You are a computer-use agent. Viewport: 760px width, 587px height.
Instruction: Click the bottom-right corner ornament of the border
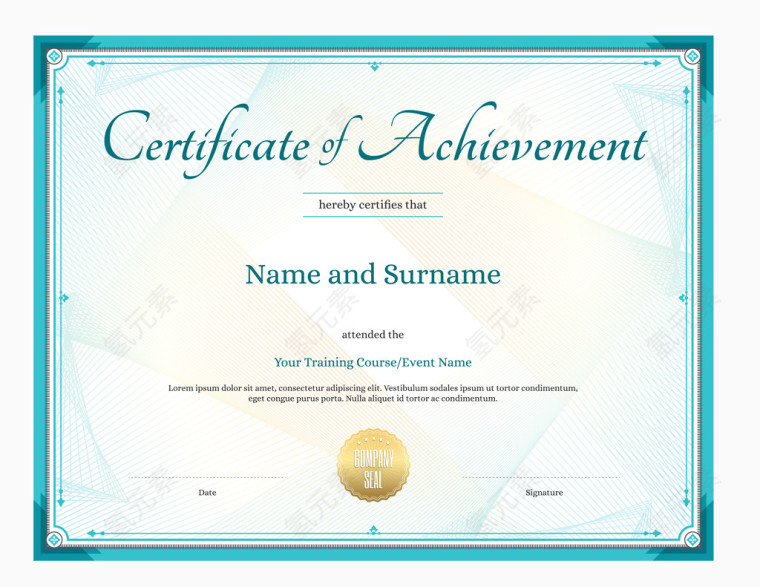pos(692,540)
